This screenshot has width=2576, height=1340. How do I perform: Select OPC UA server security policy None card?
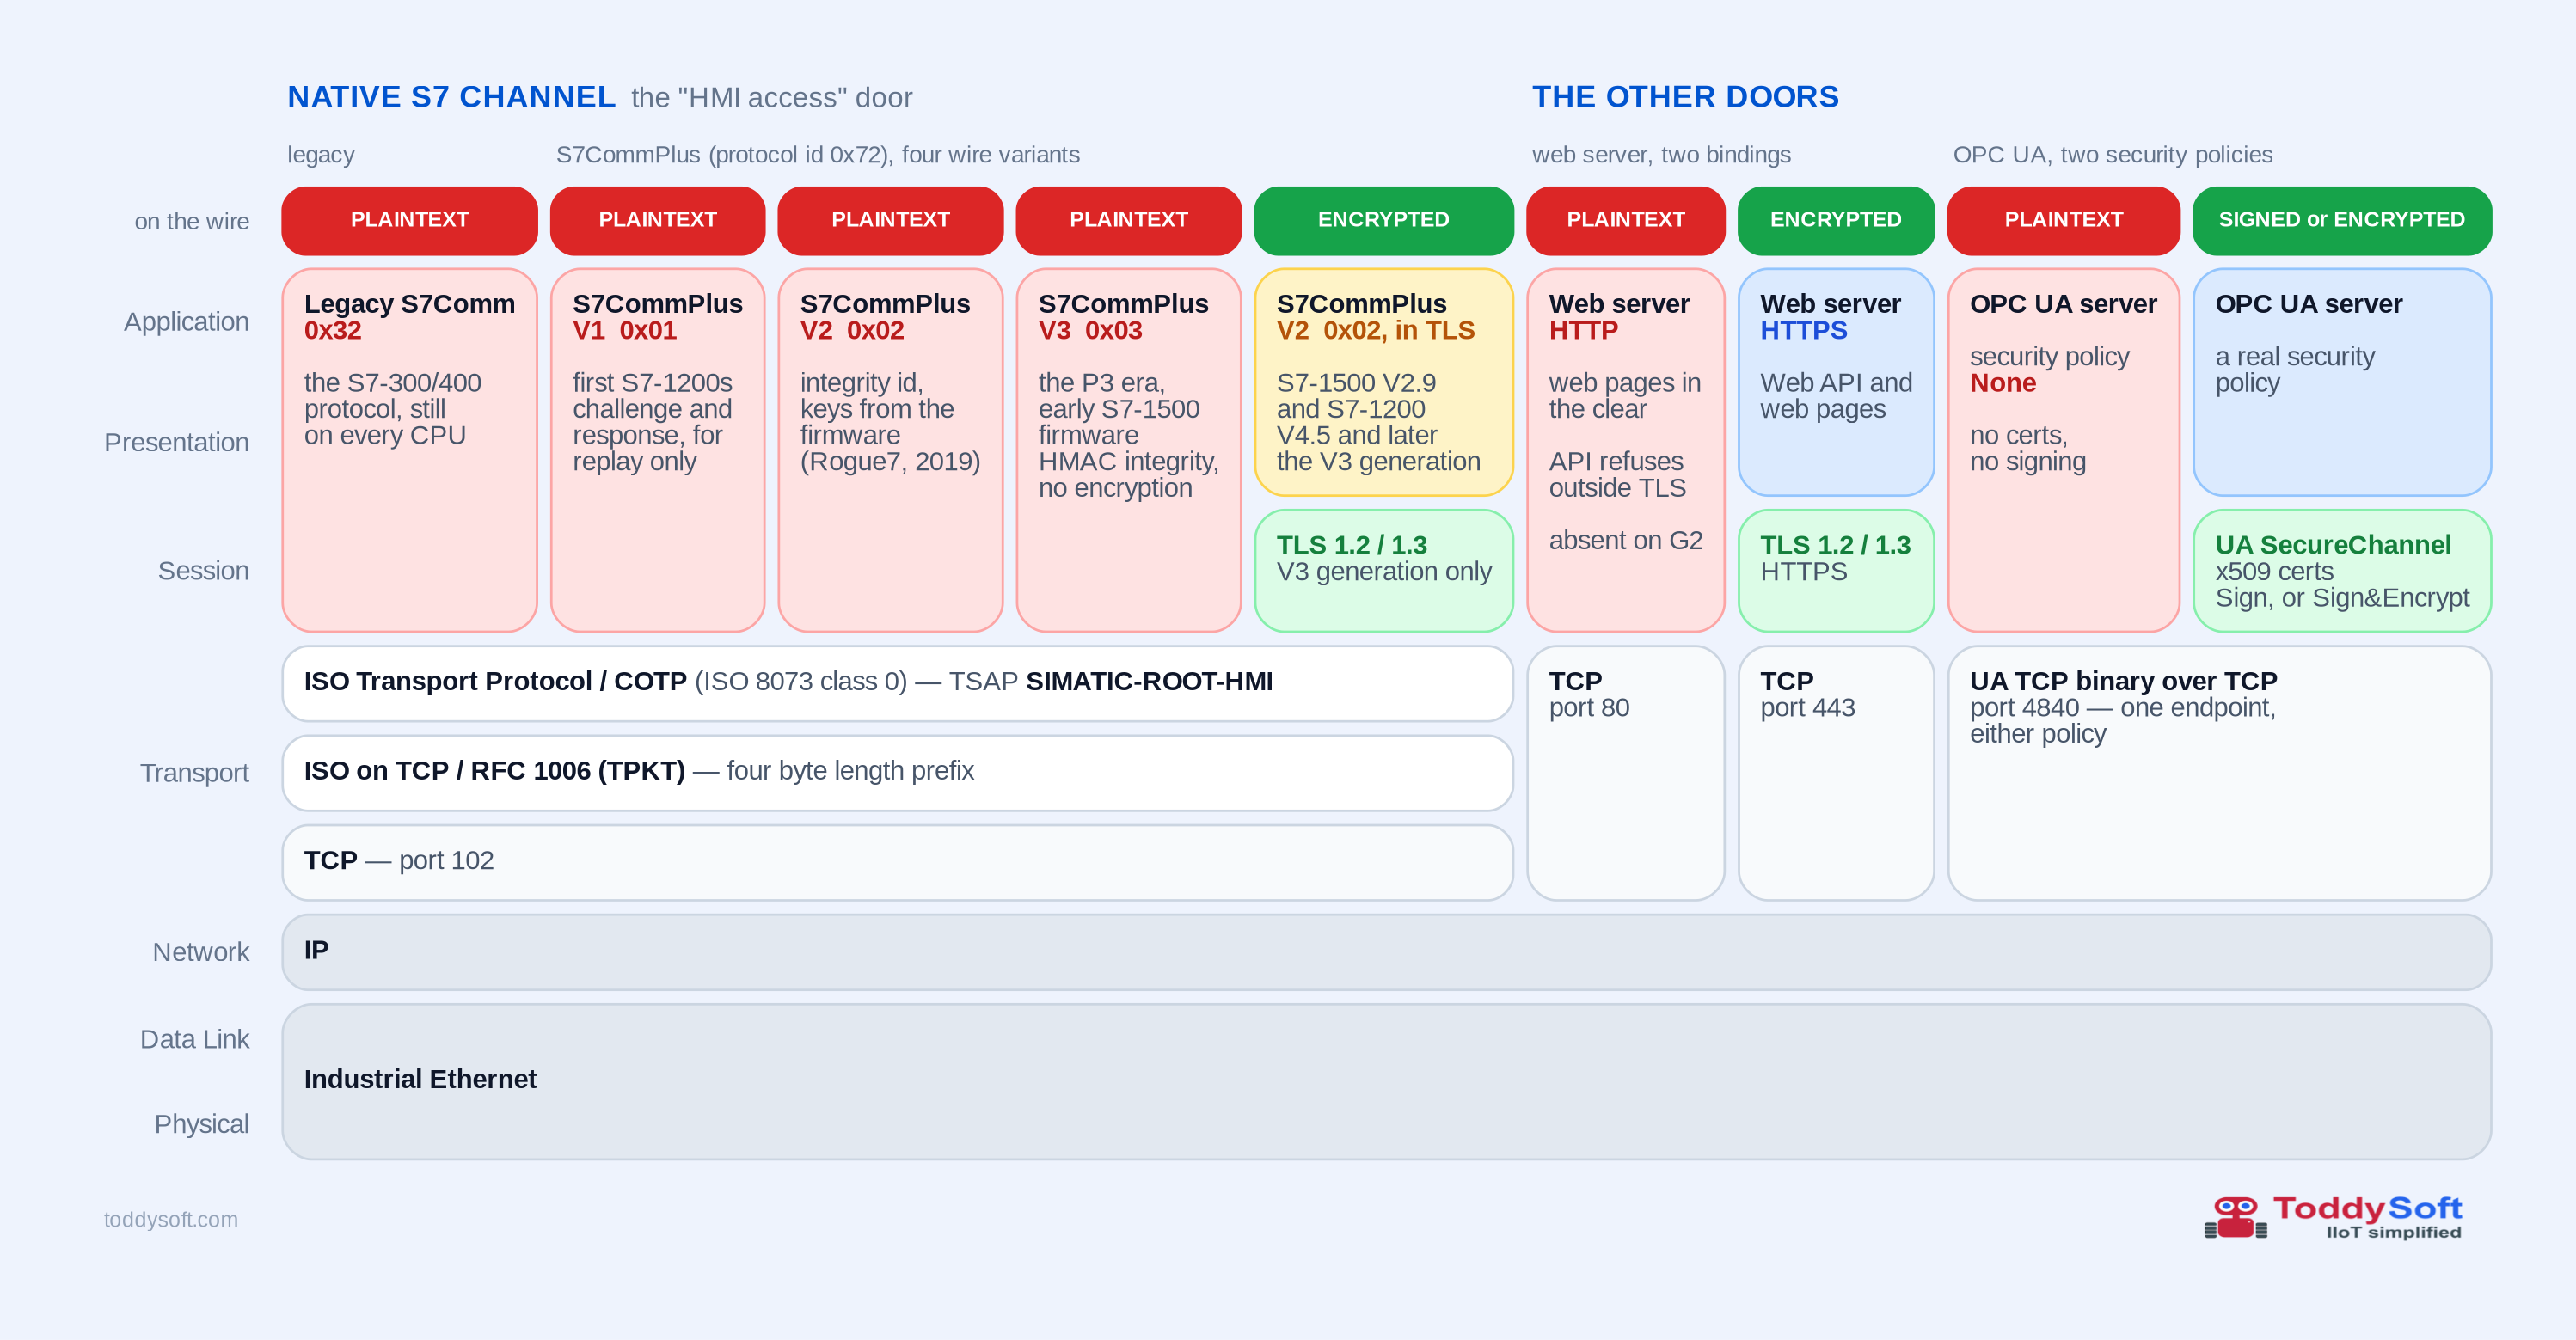[2064, 450]
